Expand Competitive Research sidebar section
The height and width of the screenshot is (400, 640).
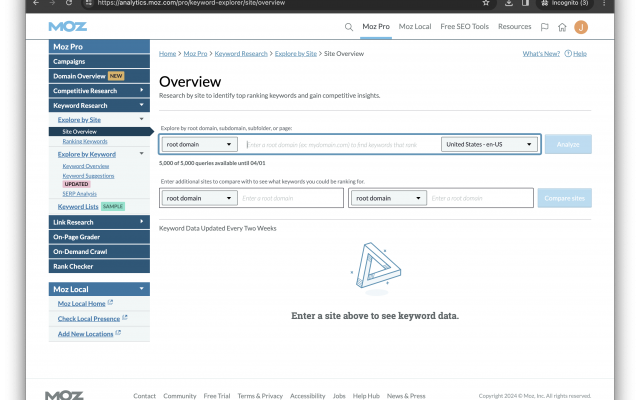point(142,90)
